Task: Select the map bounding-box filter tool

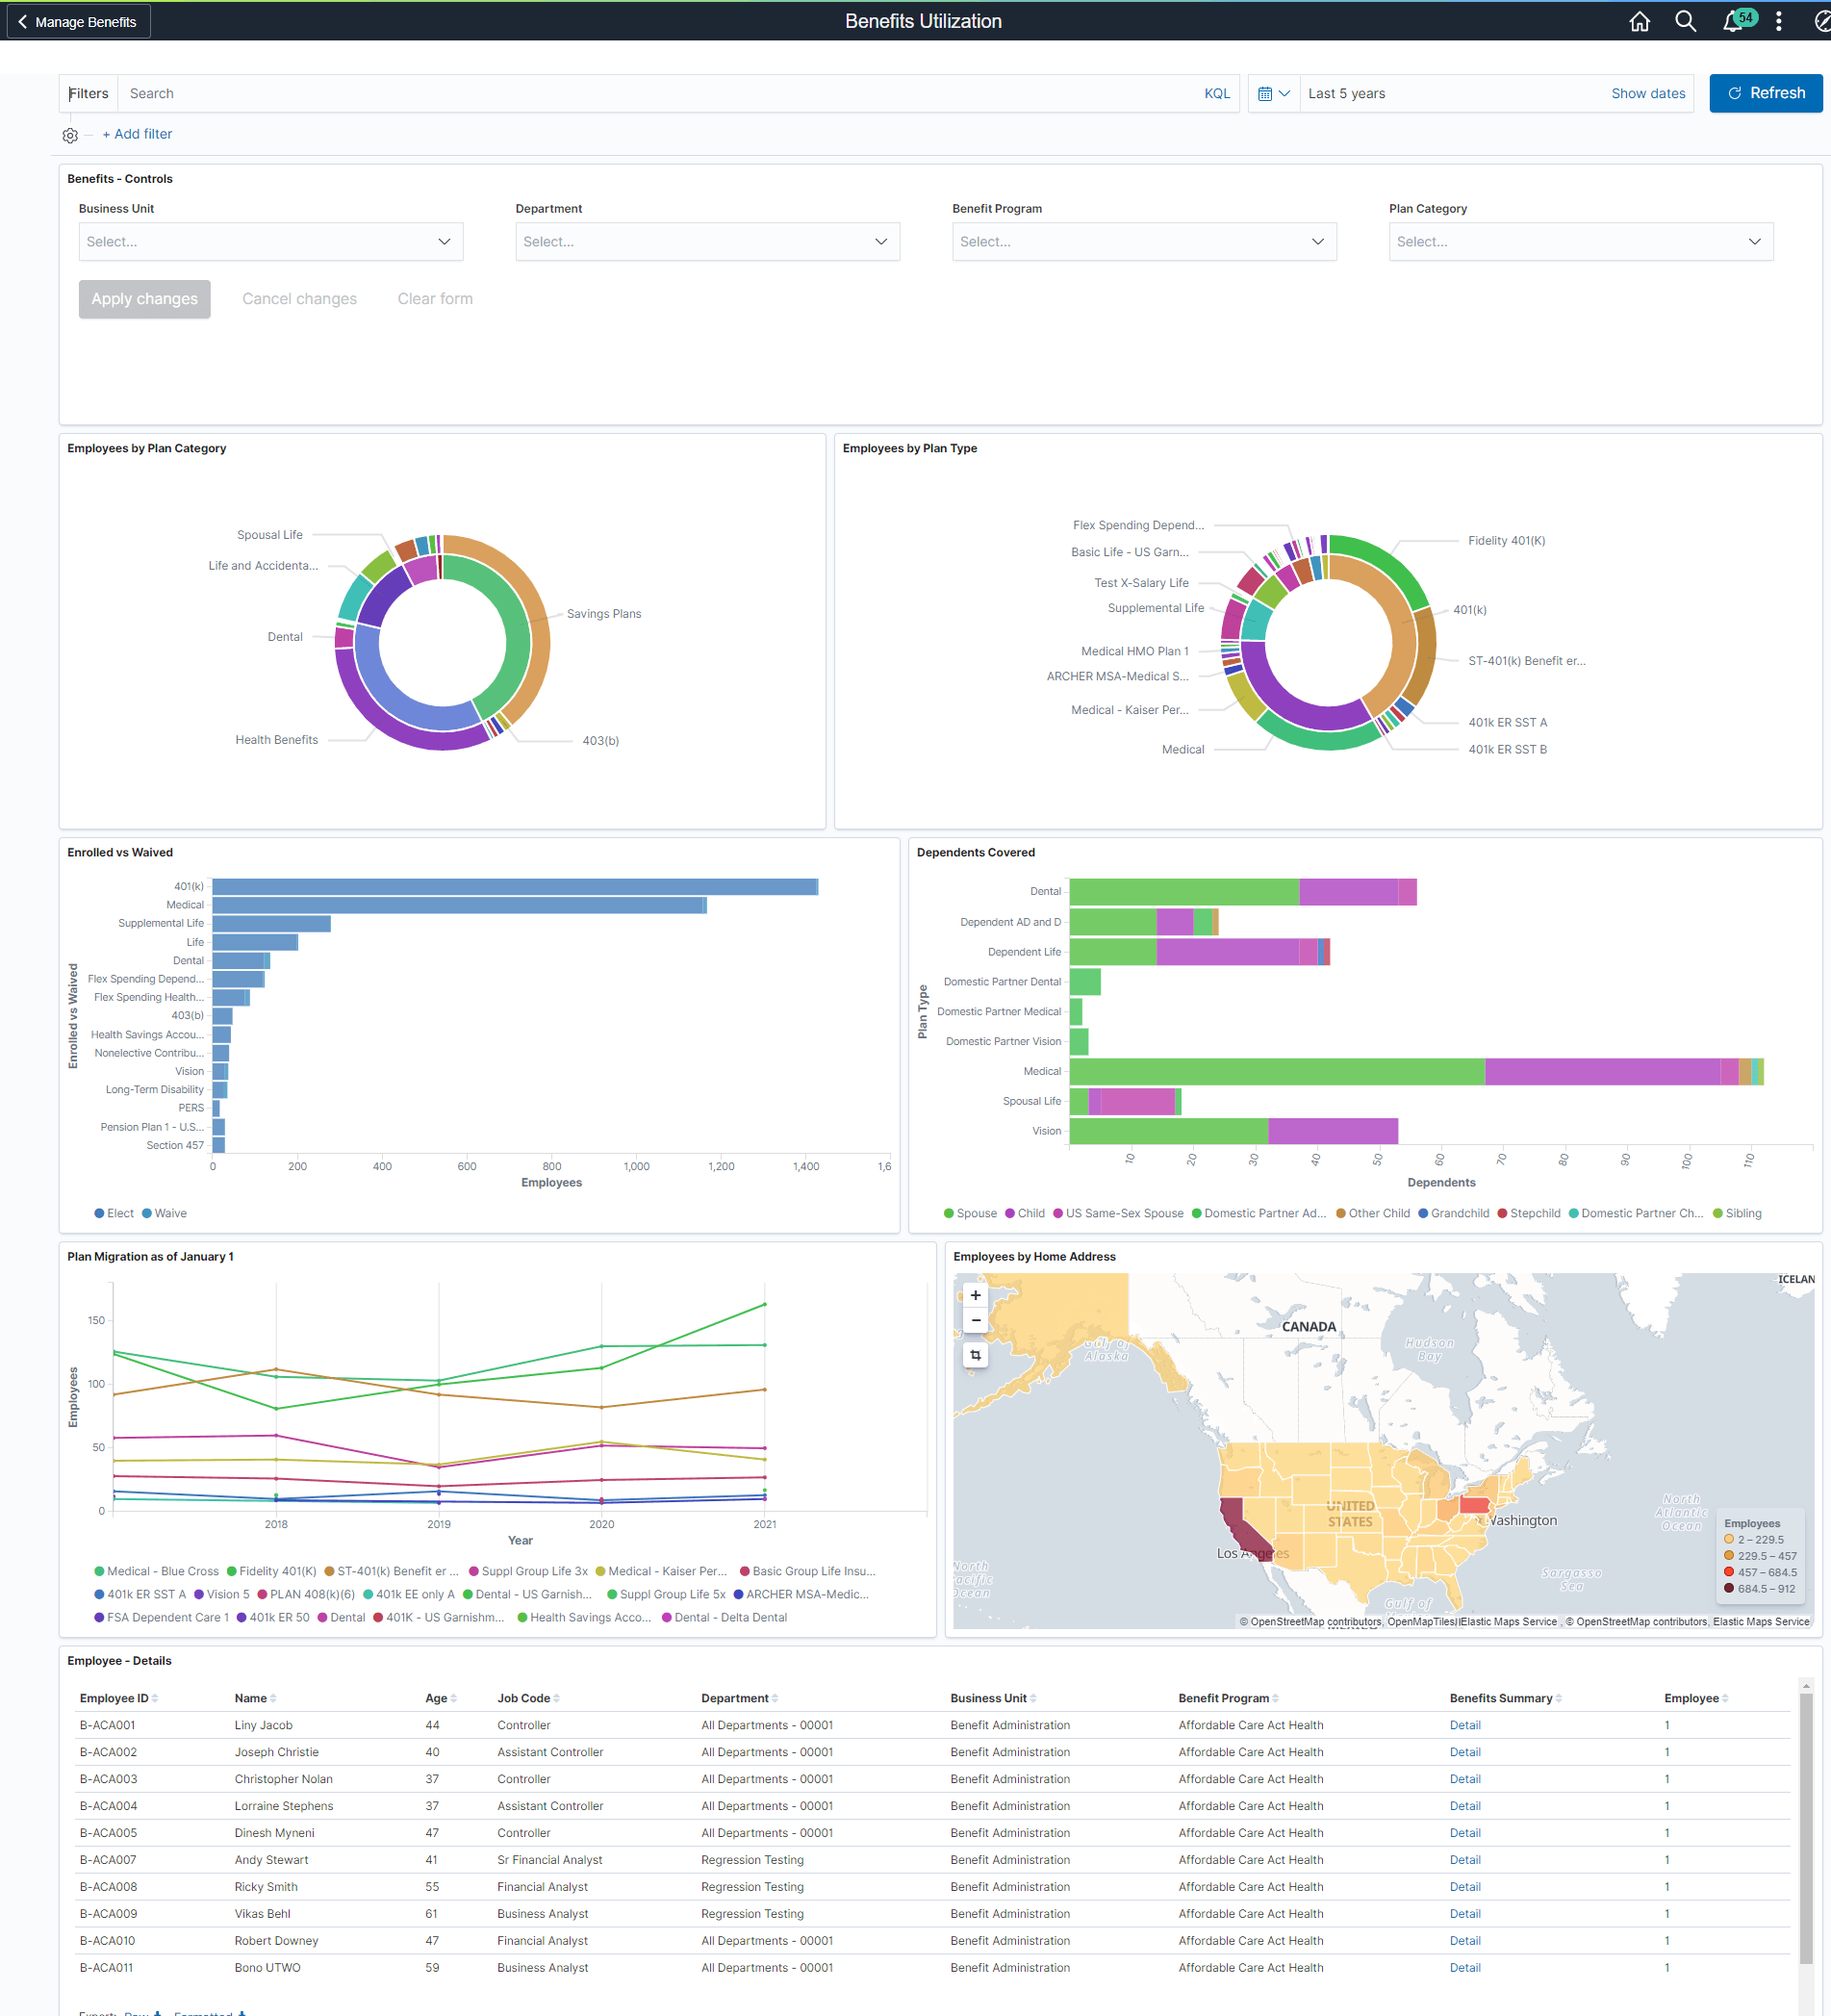Action: [975, 1355]
